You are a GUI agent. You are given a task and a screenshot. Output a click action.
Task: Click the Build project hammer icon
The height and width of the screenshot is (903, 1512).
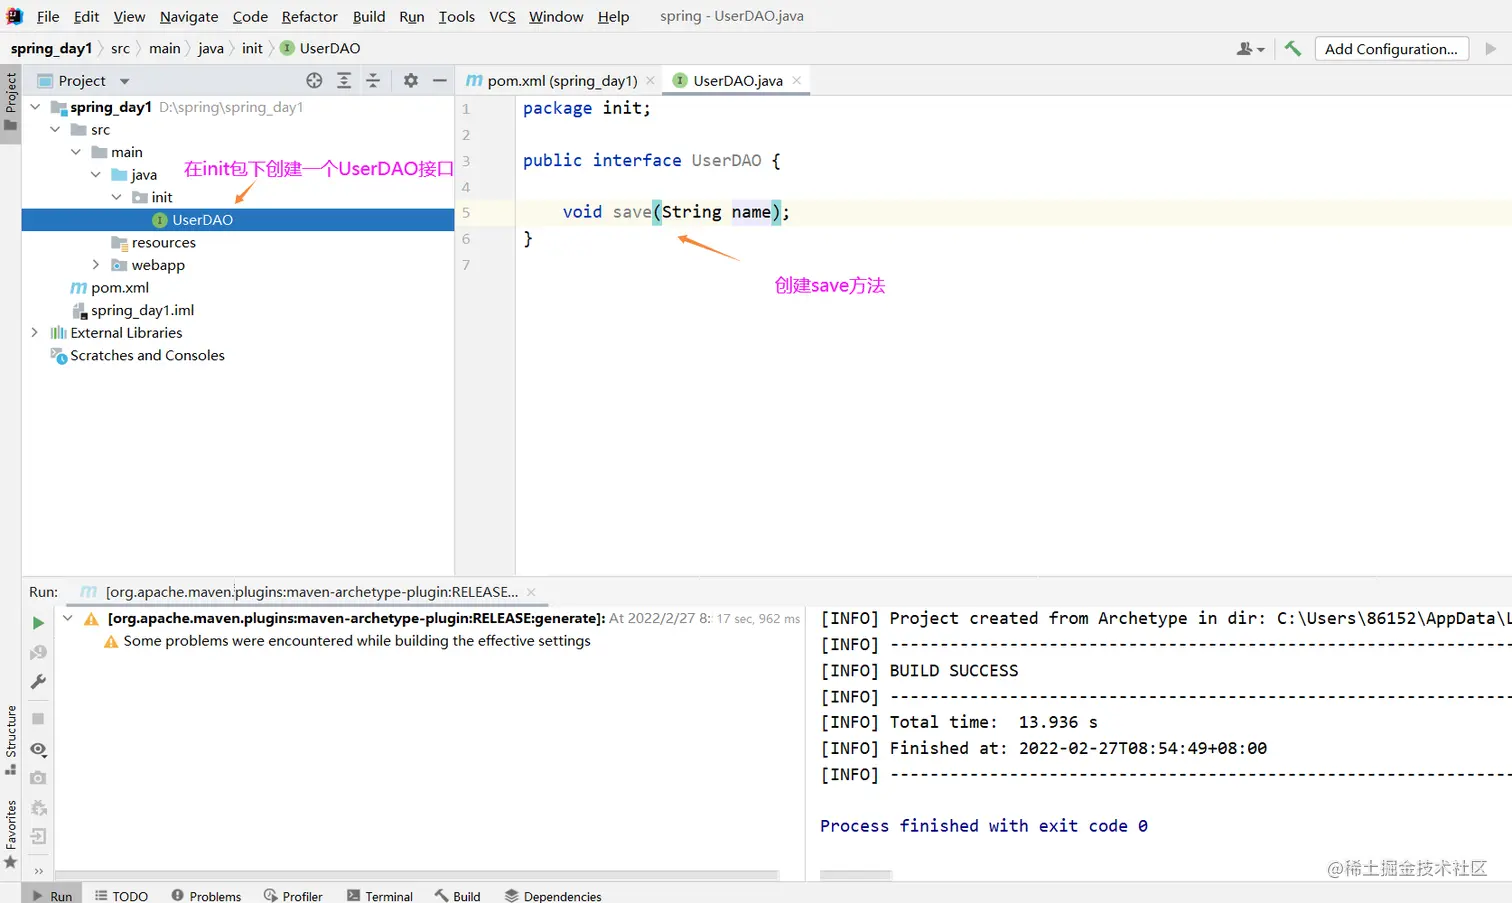pos(1293,48)
